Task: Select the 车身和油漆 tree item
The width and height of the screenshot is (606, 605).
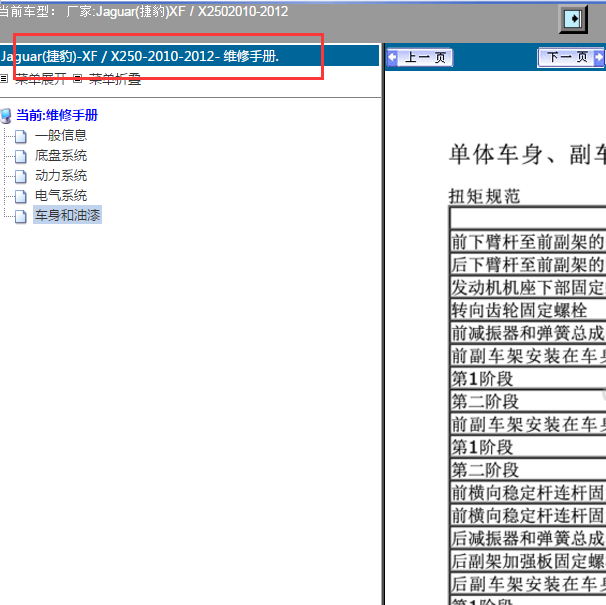Action: 67,215
